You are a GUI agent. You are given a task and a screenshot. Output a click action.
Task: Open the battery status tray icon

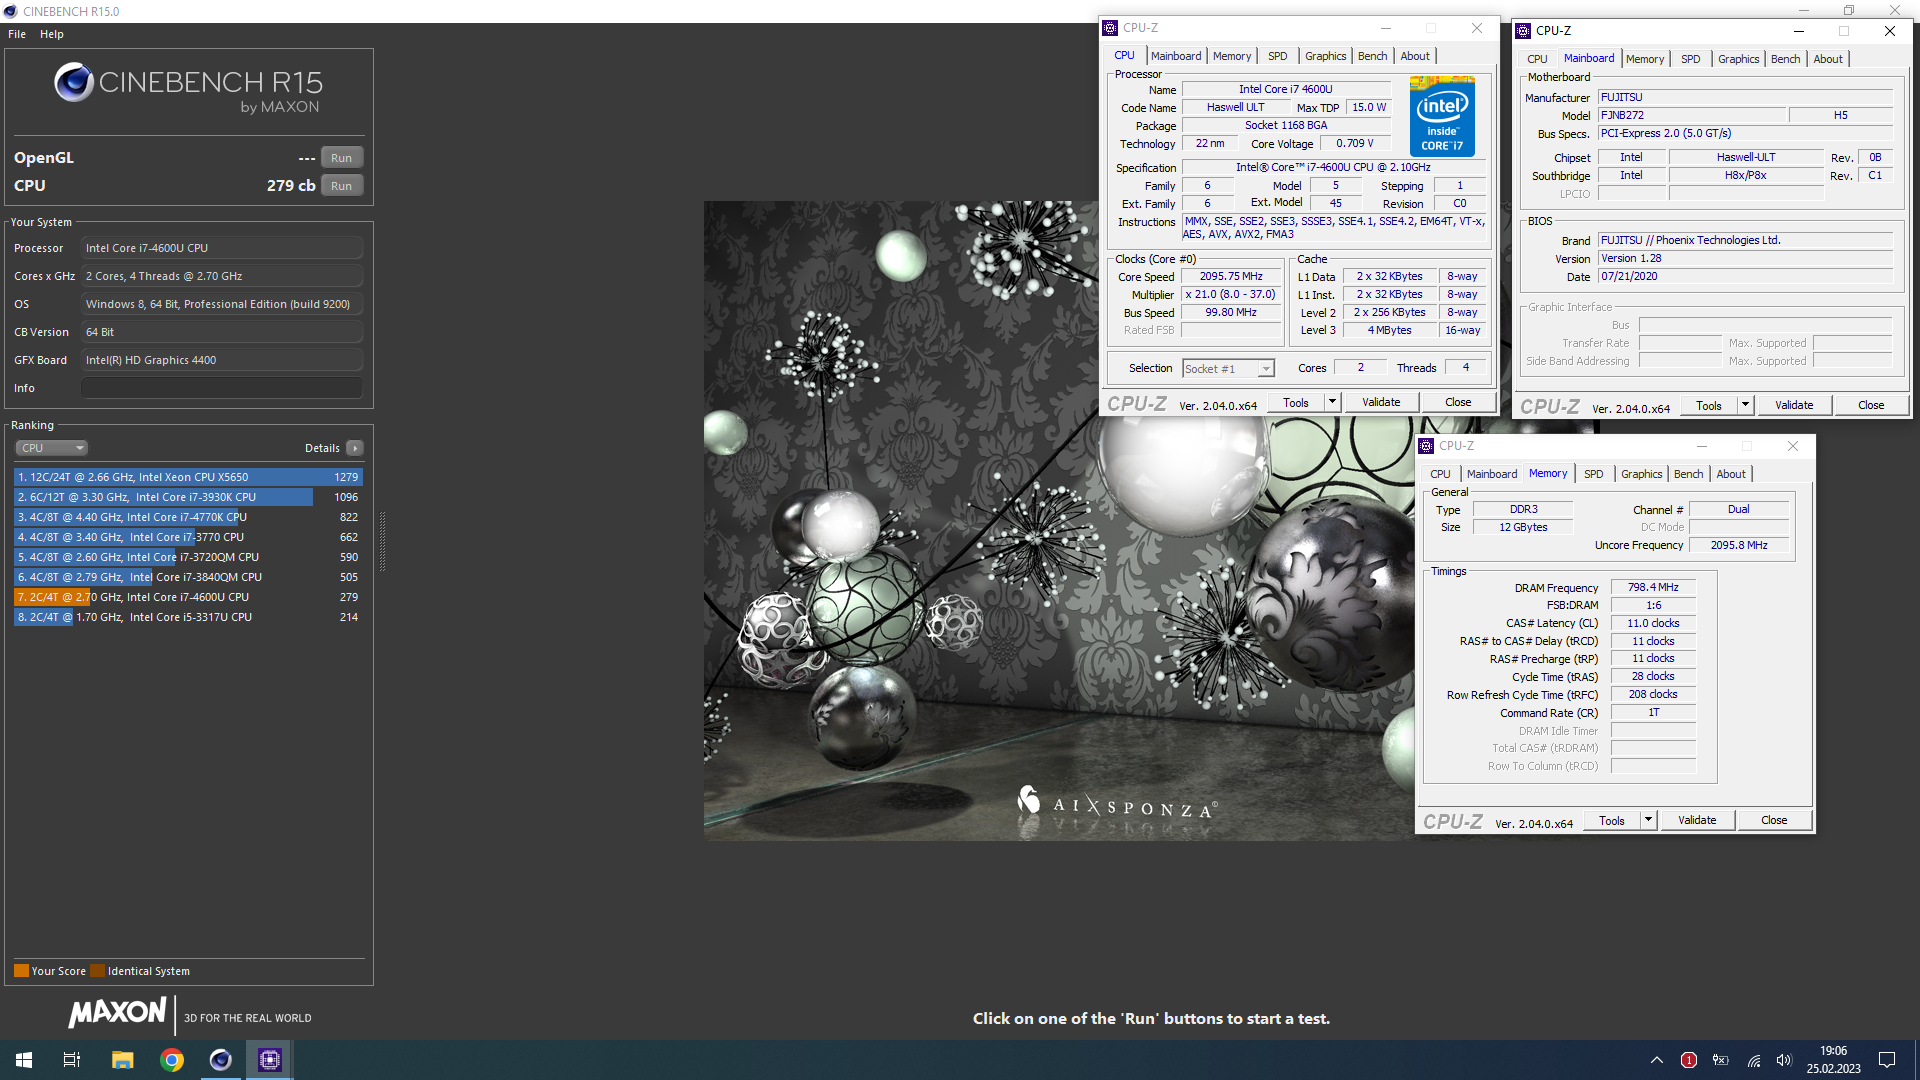pyautogui.click(x=1721, y=1060)
